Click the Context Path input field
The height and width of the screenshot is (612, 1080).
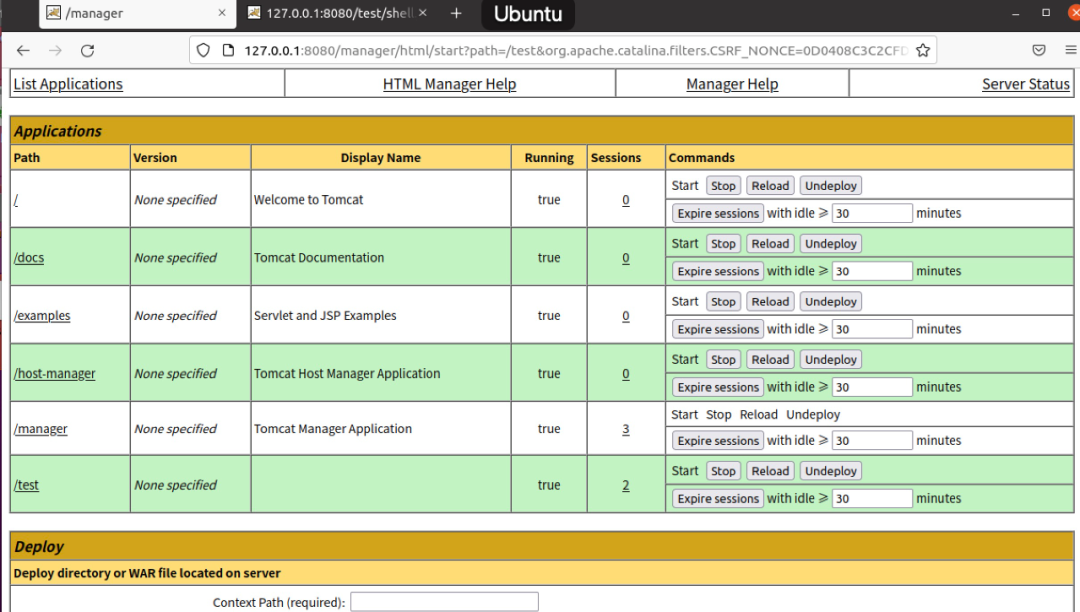coord(444,602)
